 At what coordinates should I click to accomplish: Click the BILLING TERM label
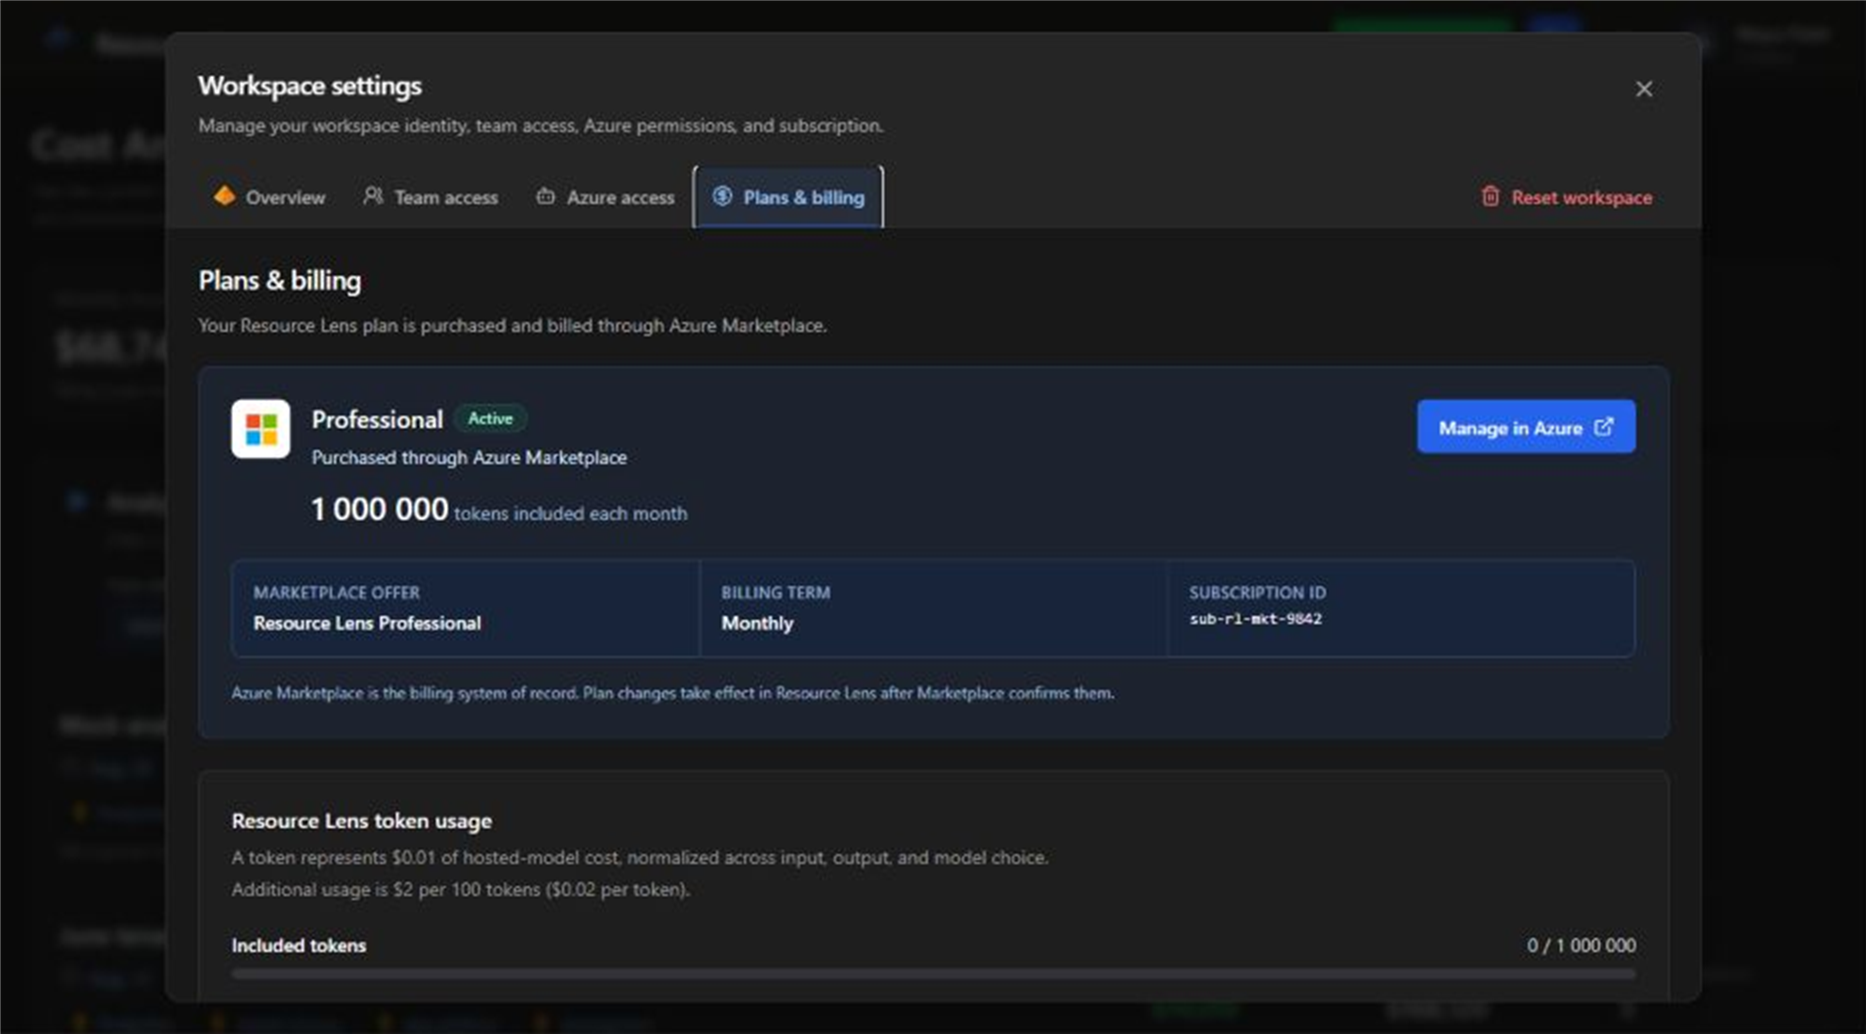(x=775, y=593)
